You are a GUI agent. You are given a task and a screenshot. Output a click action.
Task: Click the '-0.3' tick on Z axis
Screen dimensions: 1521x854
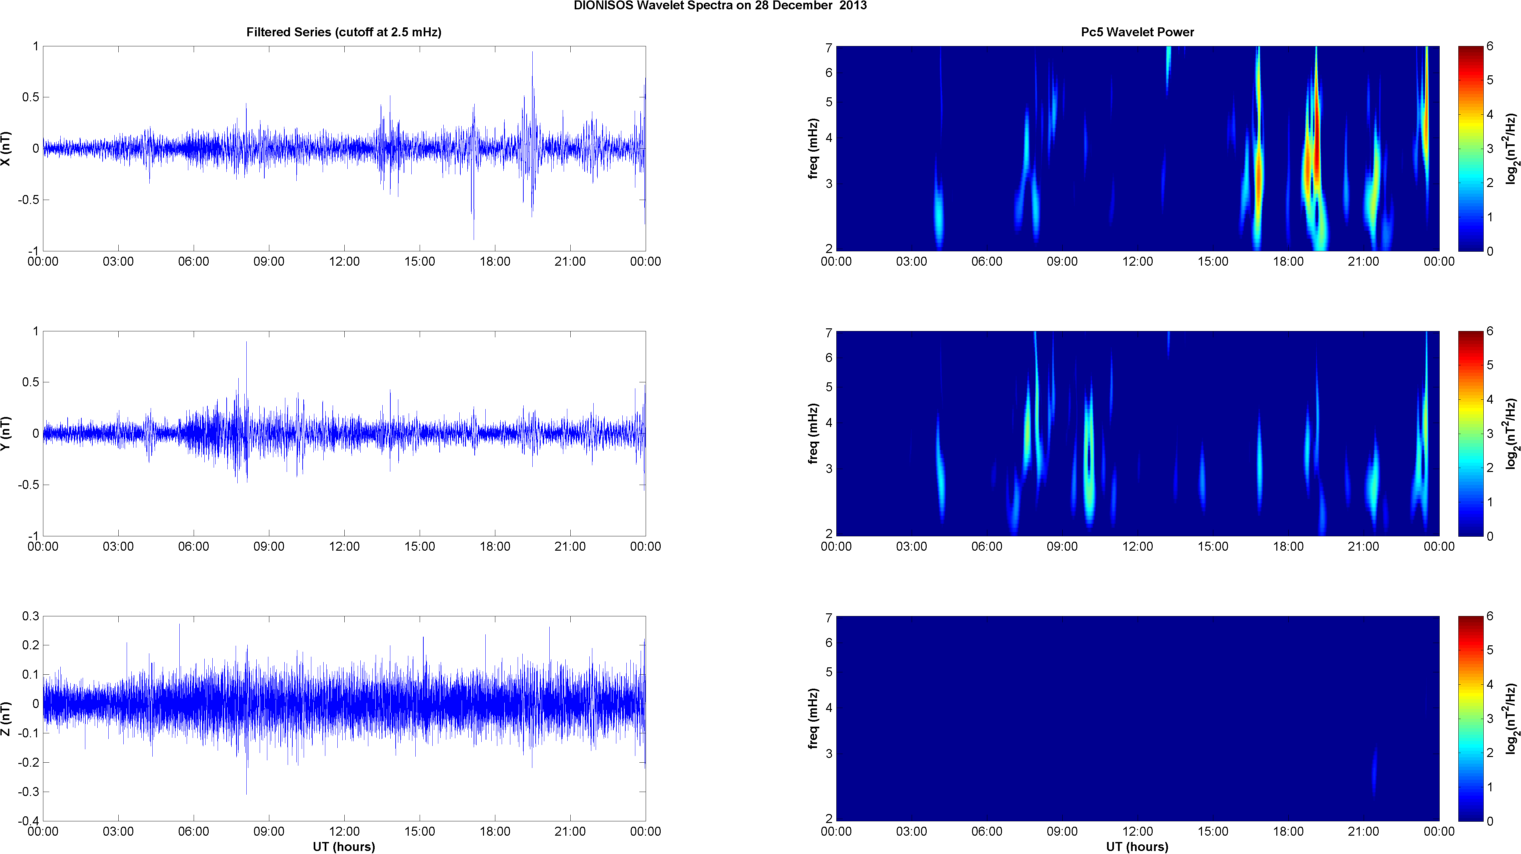click(x=27, y=792)
